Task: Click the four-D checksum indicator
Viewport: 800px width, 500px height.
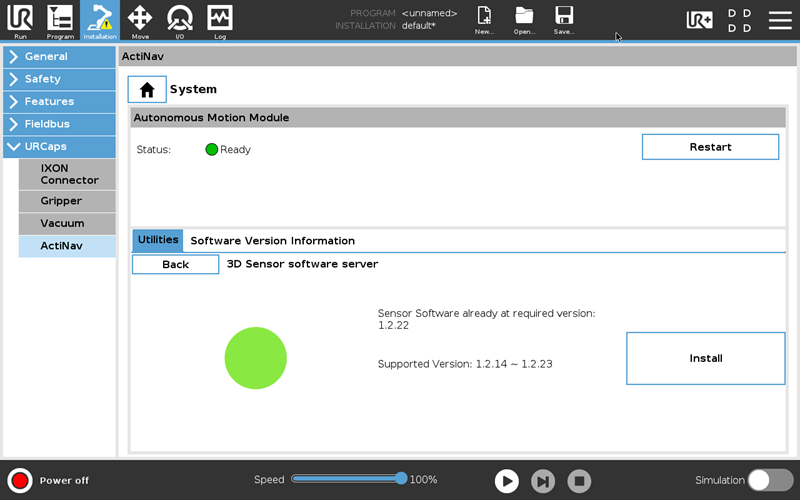Action: 739,20
